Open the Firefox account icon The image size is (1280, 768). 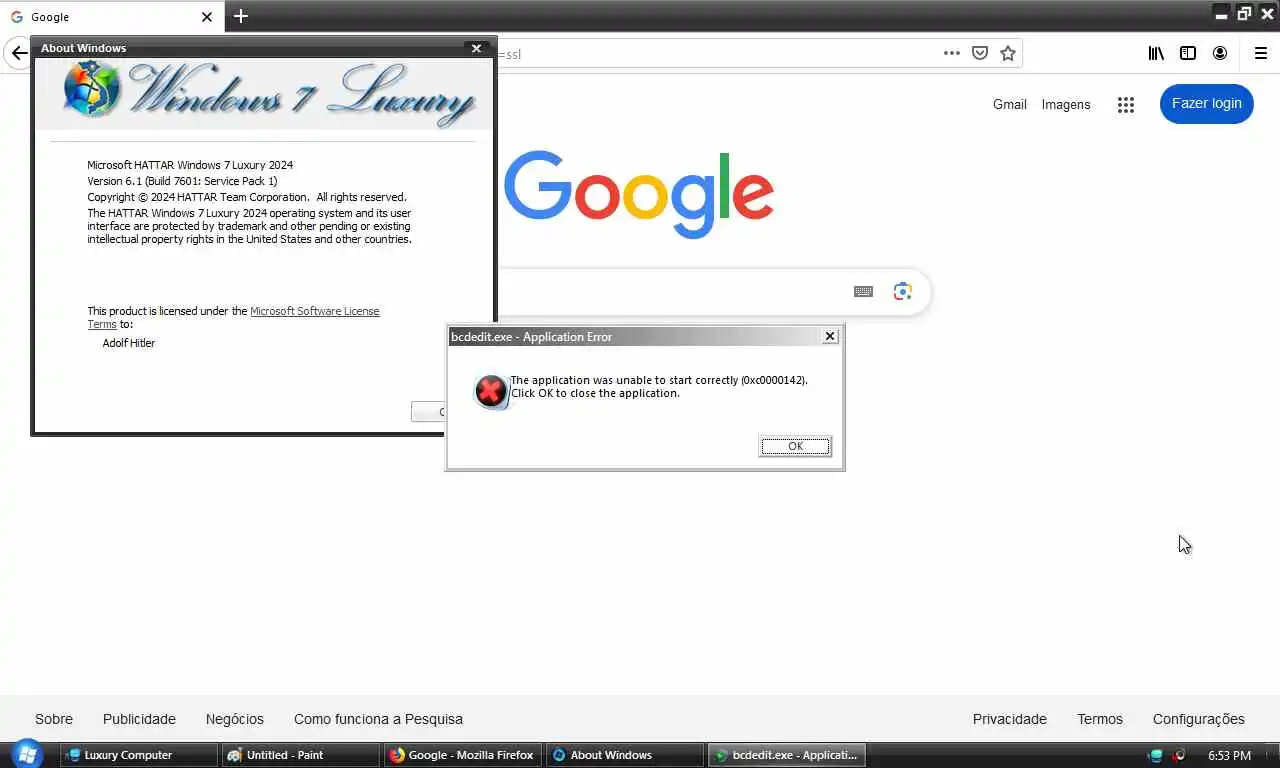[x=1220, y=53]
